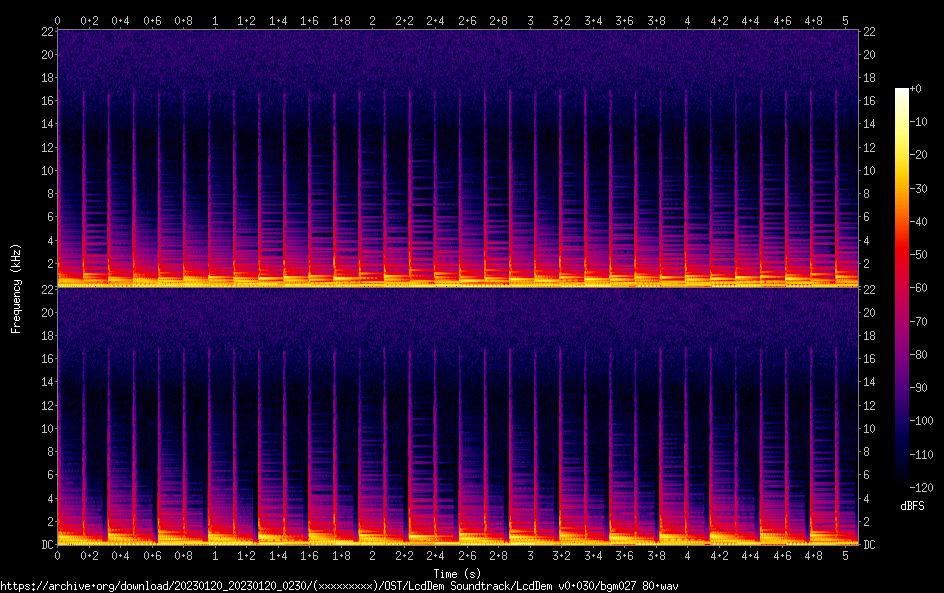Select the 0.2 mark on the bottom time axis
Image resolution: width=944 pixels, height=593 pixels.
(89, 554)
